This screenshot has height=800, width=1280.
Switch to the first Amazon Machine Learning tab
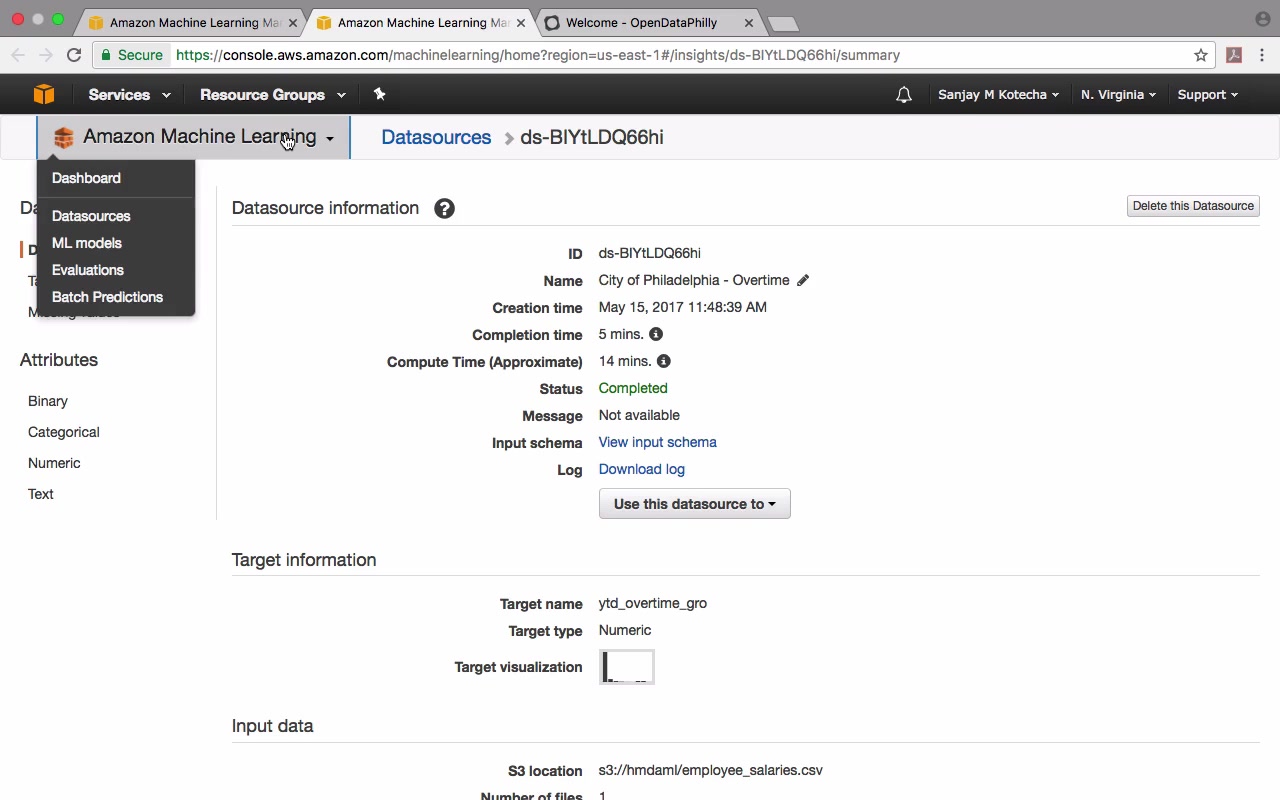pyautogui.click(x=193, y=22)
